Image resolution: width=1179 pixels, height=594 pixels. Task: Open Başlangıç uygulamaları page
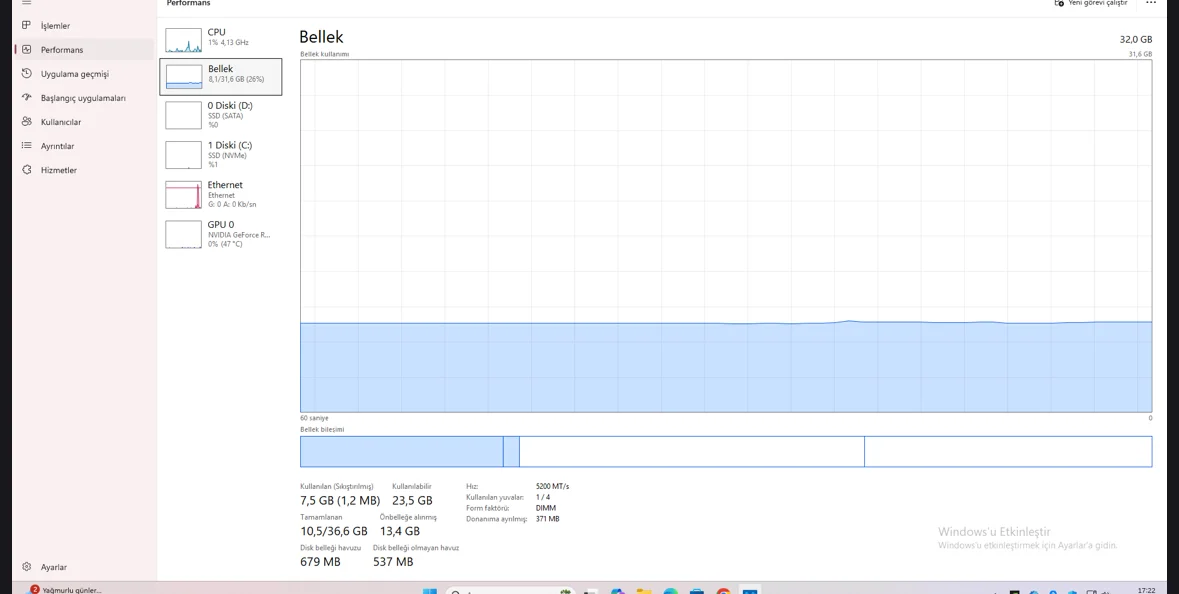[83, 98]
